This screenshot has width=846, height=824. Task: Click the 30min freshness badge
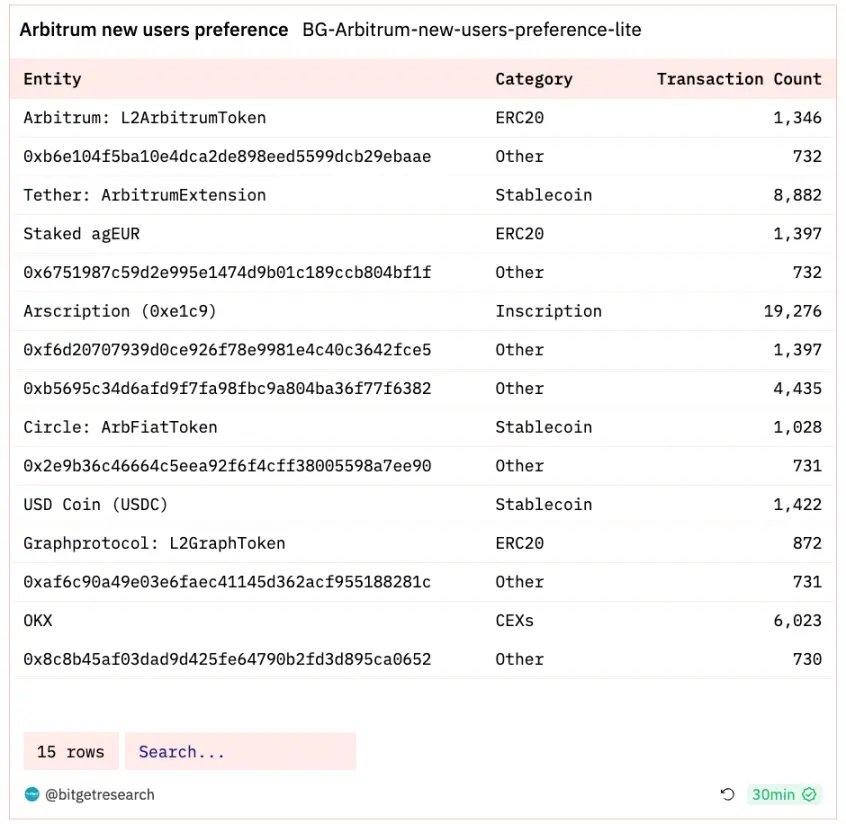[774, 795]
